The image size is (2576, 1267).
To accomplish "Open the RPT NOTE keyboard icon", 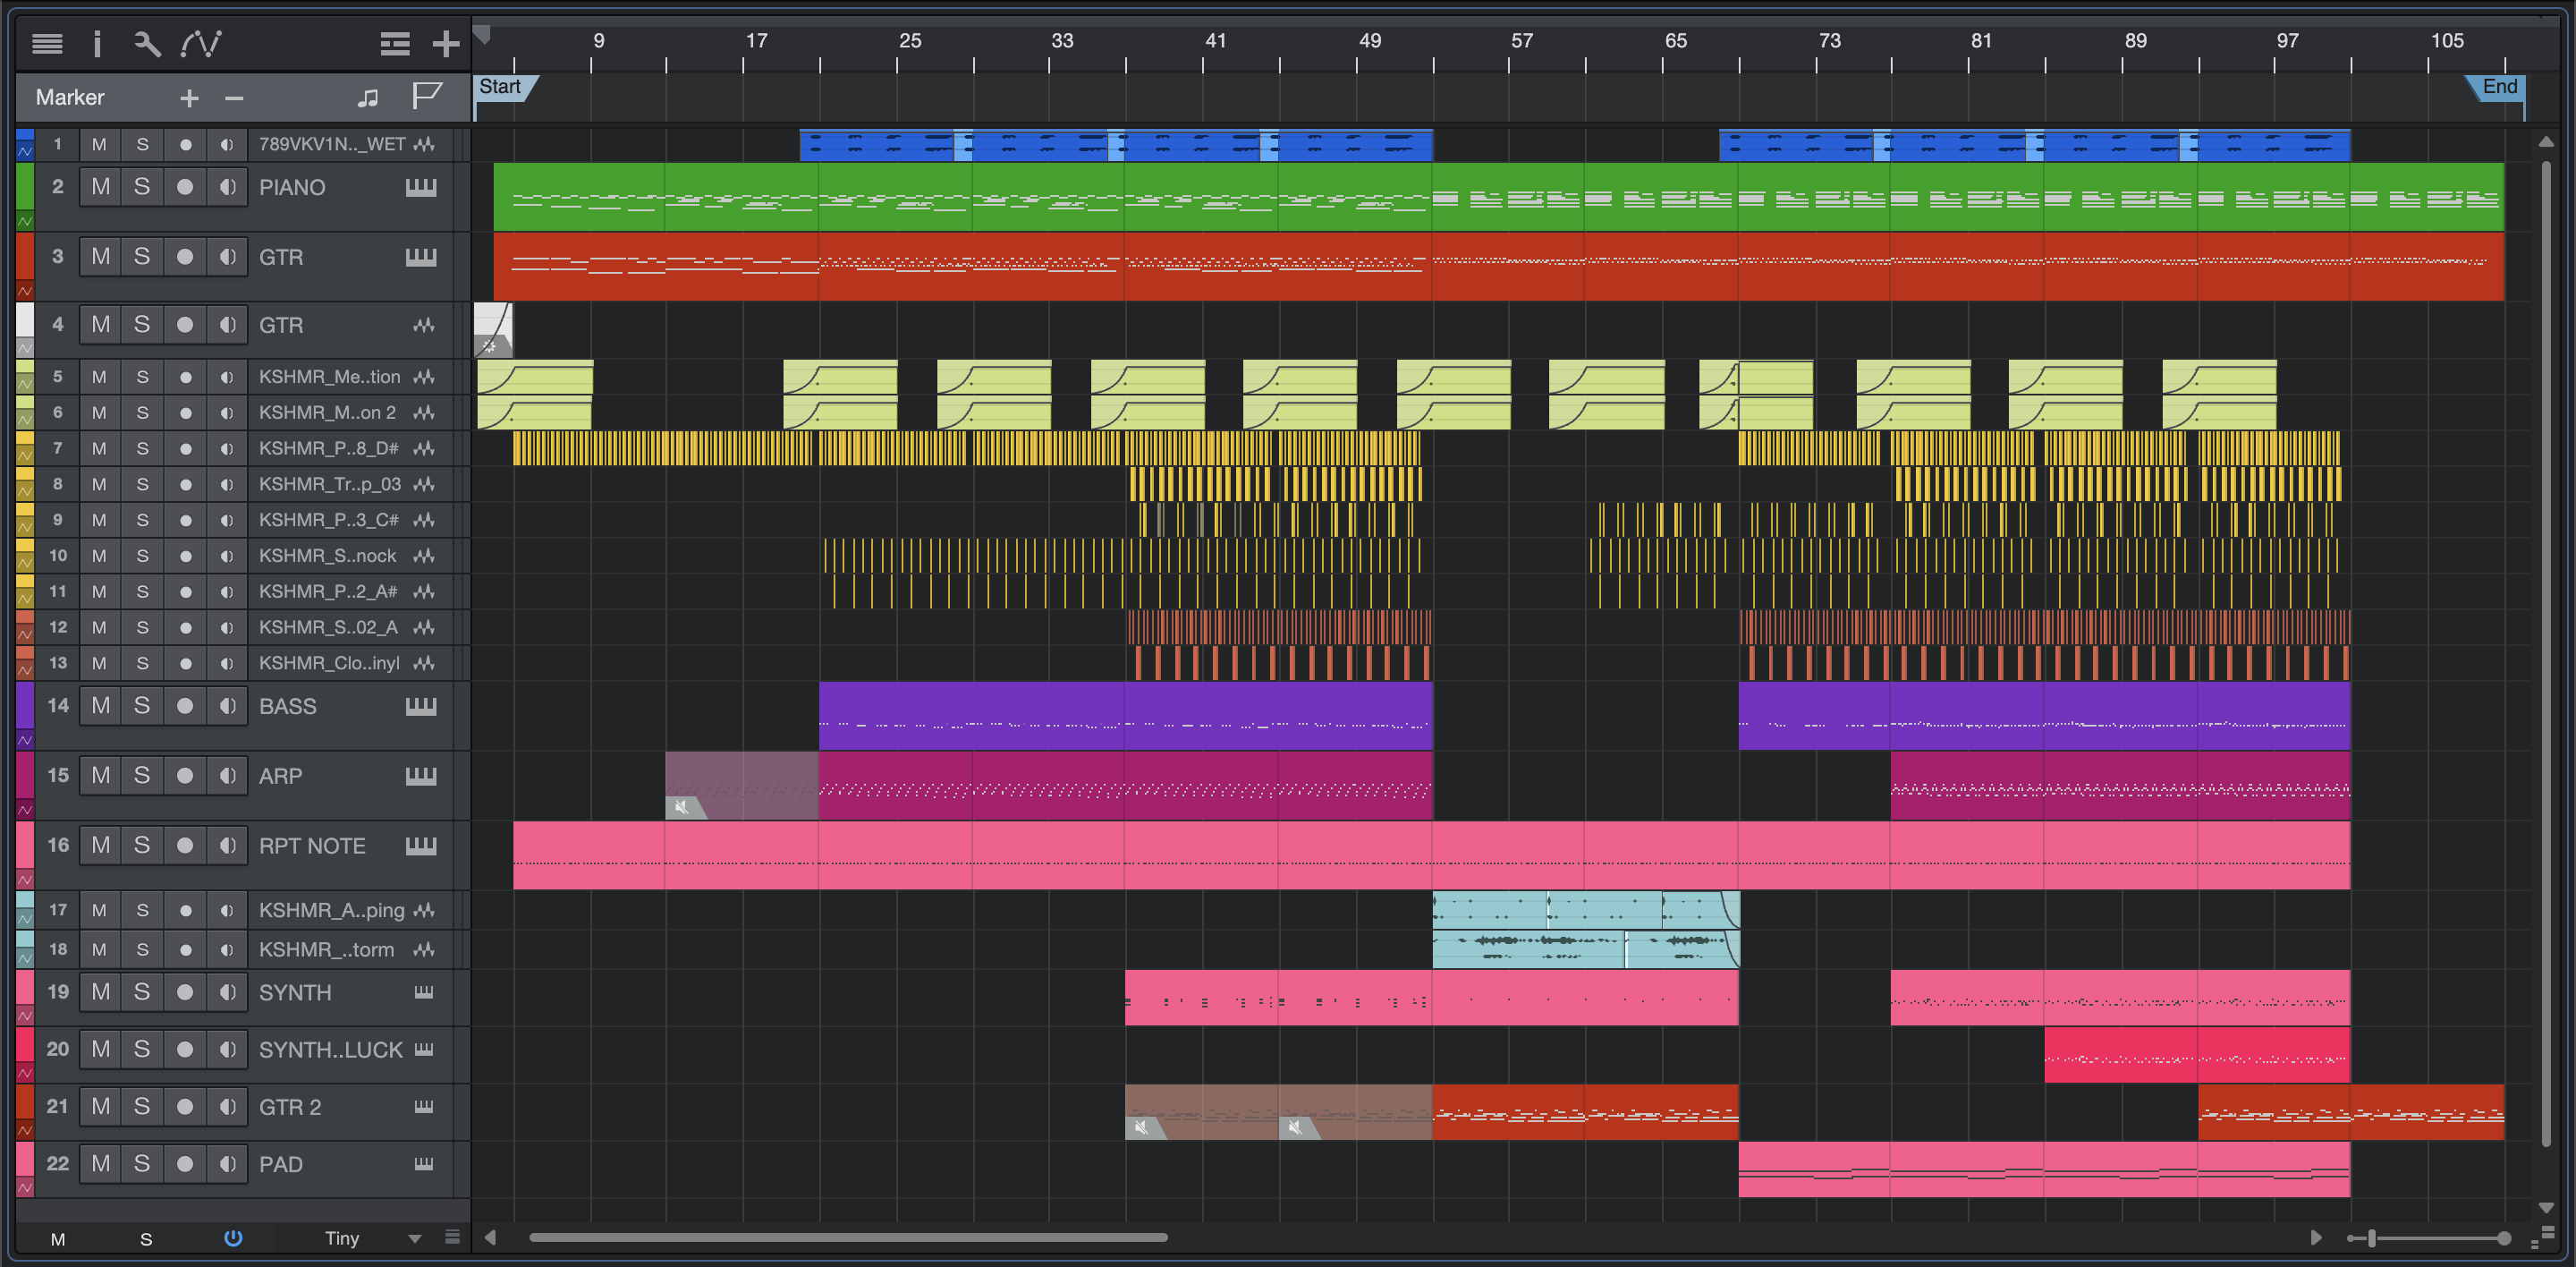I will coord(421,846).
